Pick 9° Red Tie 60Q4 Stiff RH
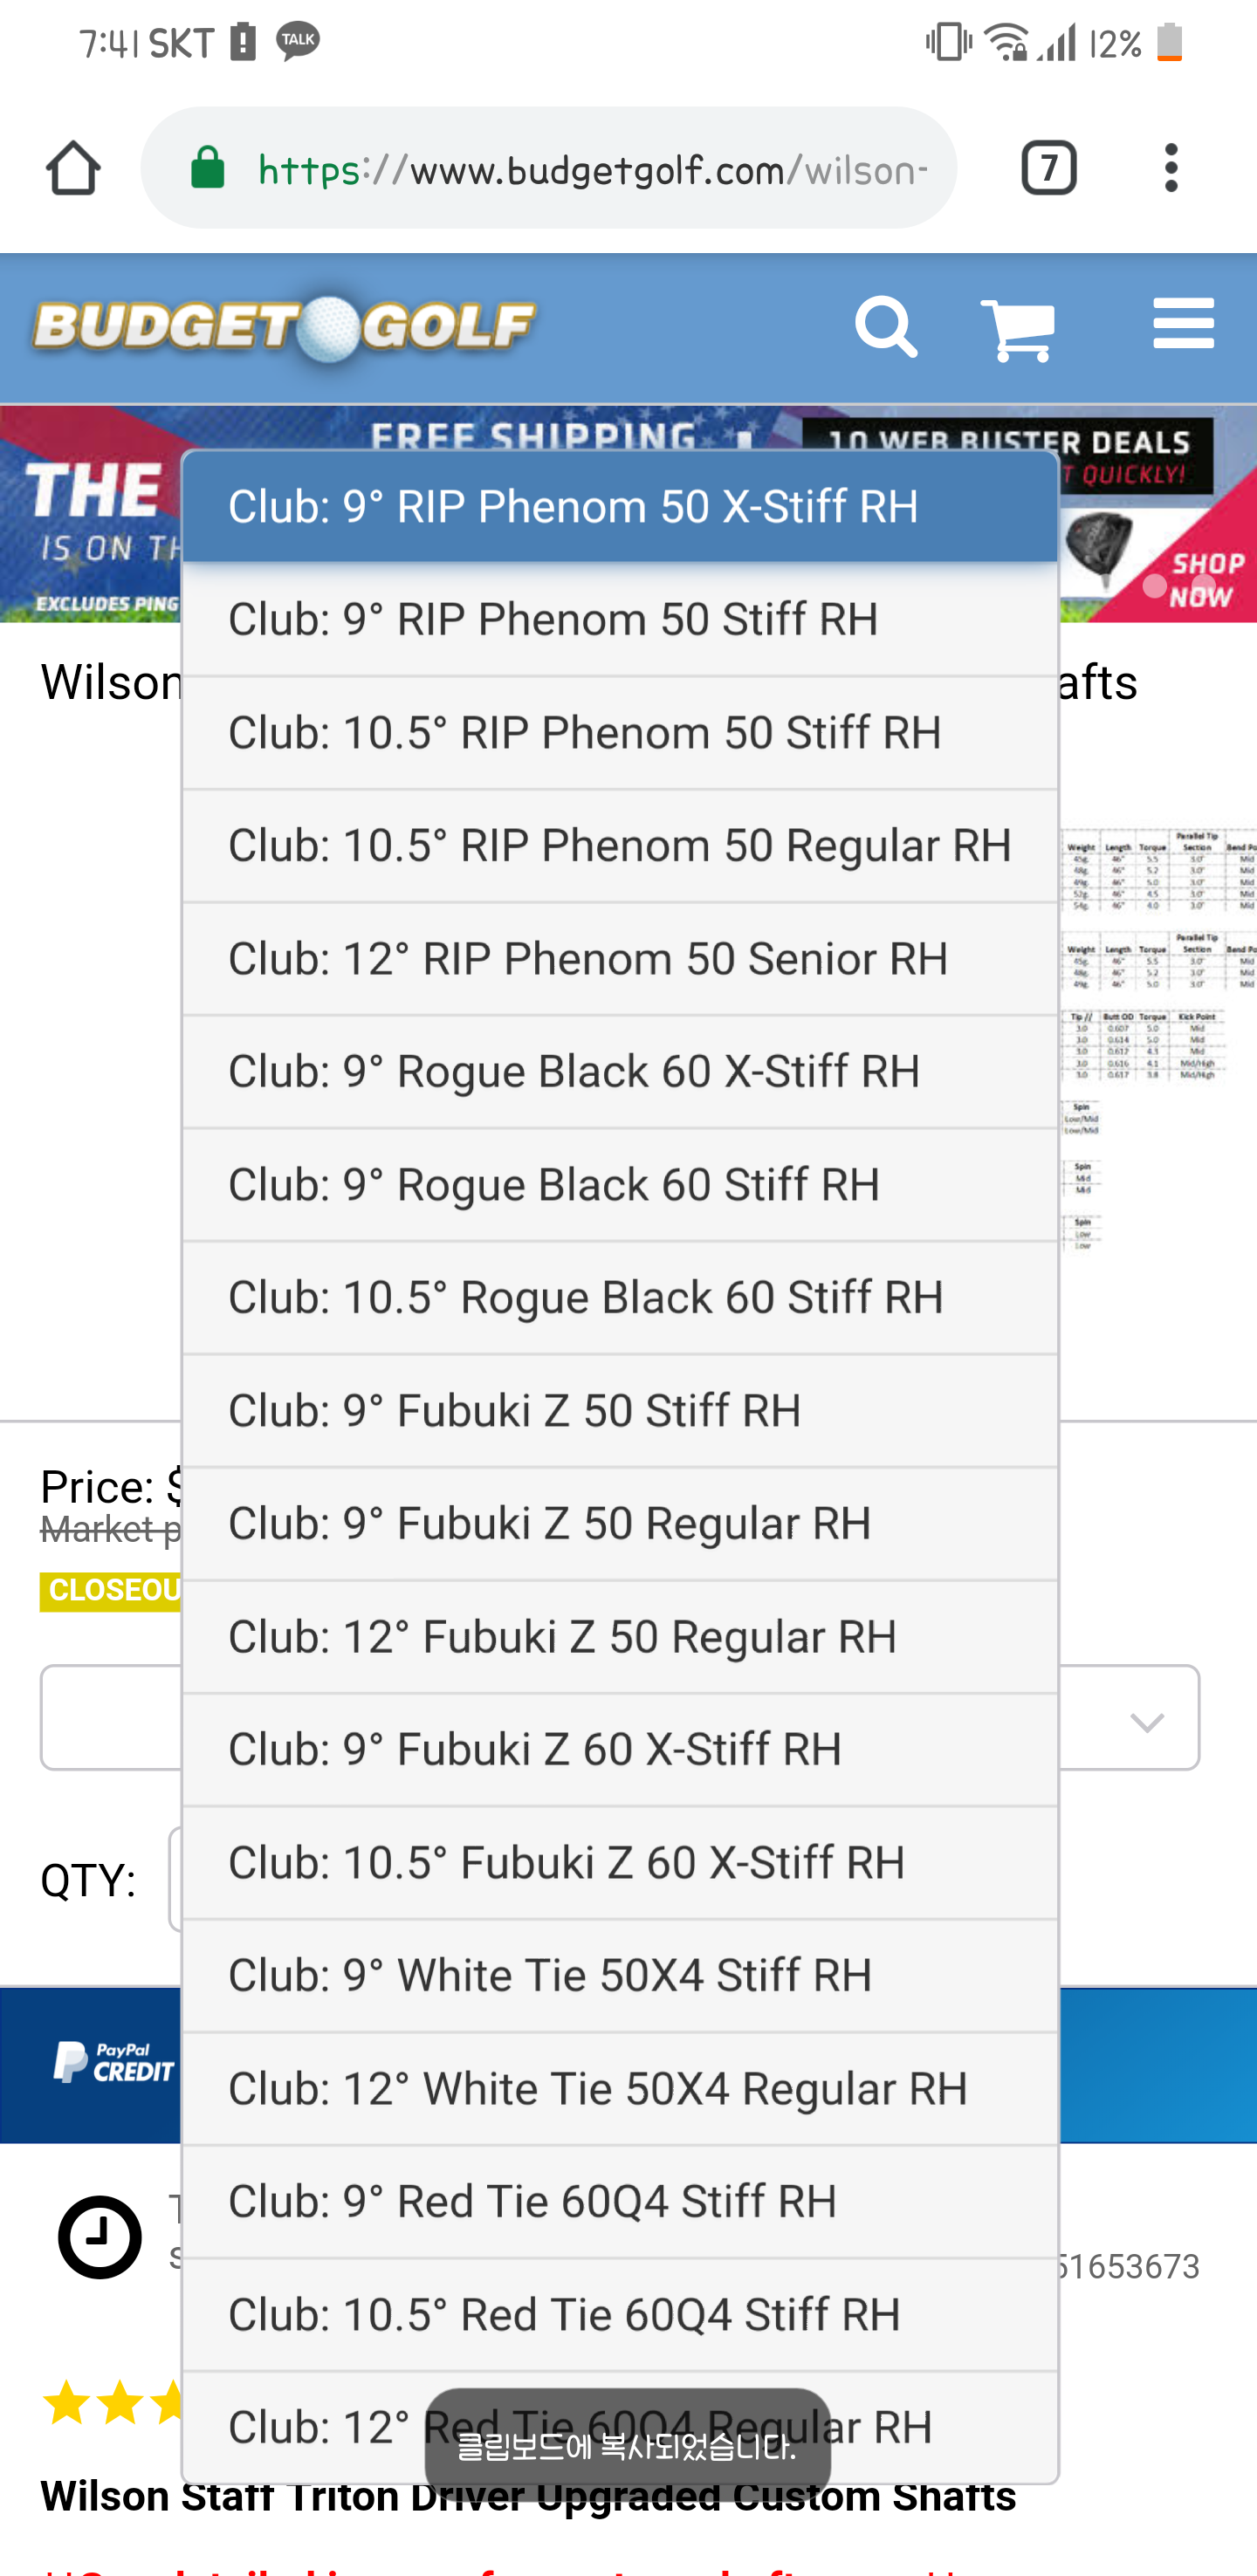The height and width of the screenshot is (2576, 1257). click(x=619, y=2202)
